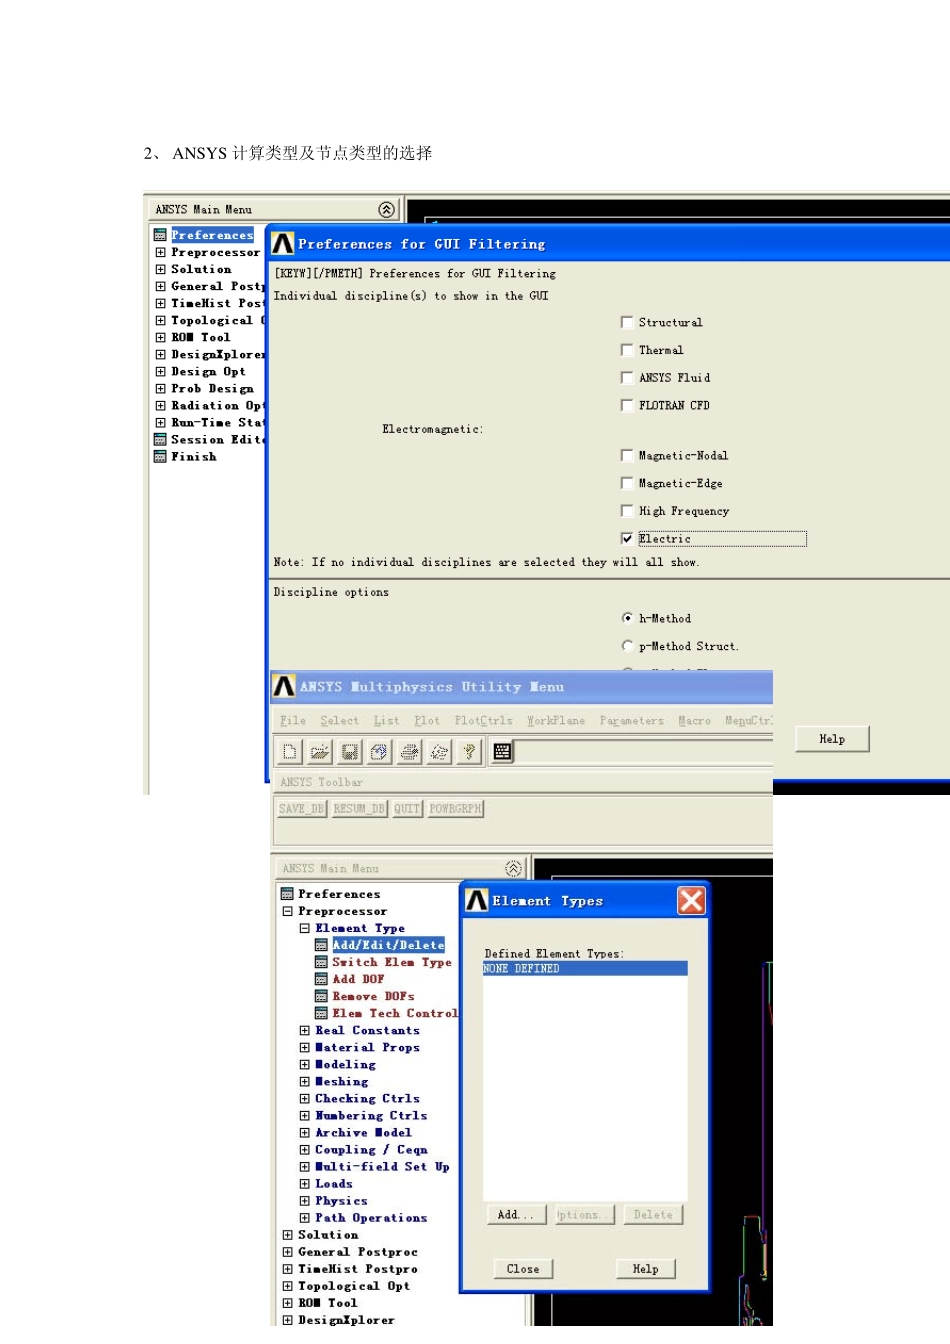Collapse the Element Type tree node
The image size is (950, 1344).
click(304, 928)
